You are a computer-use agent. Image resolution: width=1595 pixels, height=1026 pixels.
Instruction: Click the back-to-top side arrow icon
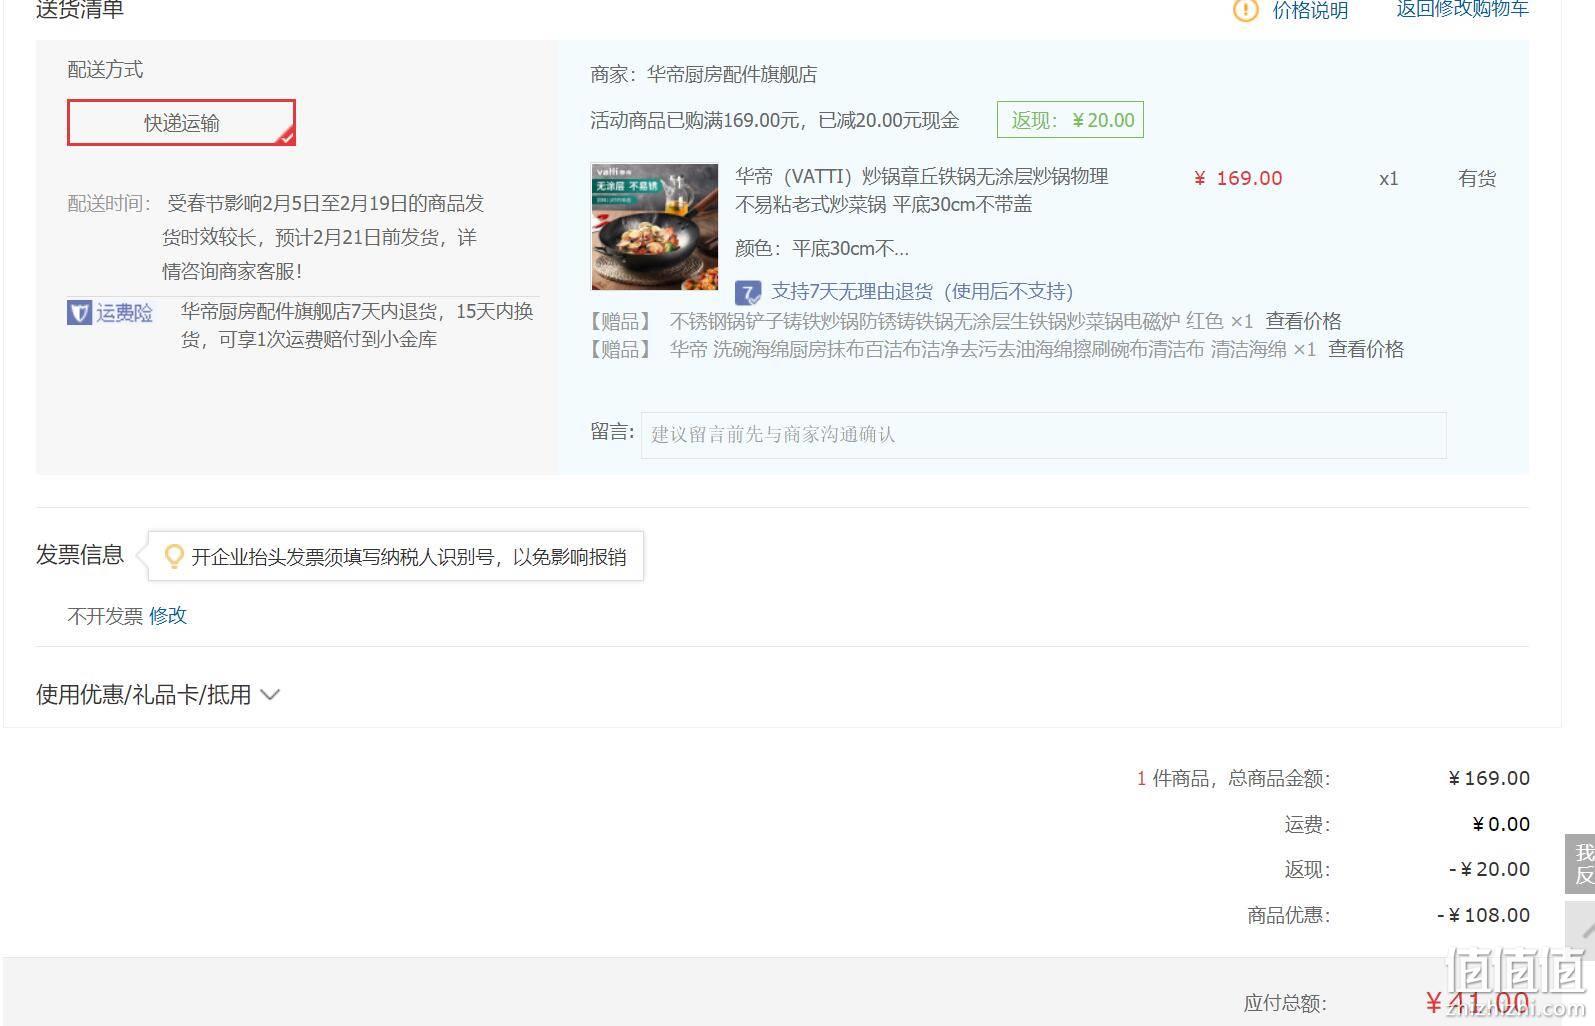[x=1581, y=931]
